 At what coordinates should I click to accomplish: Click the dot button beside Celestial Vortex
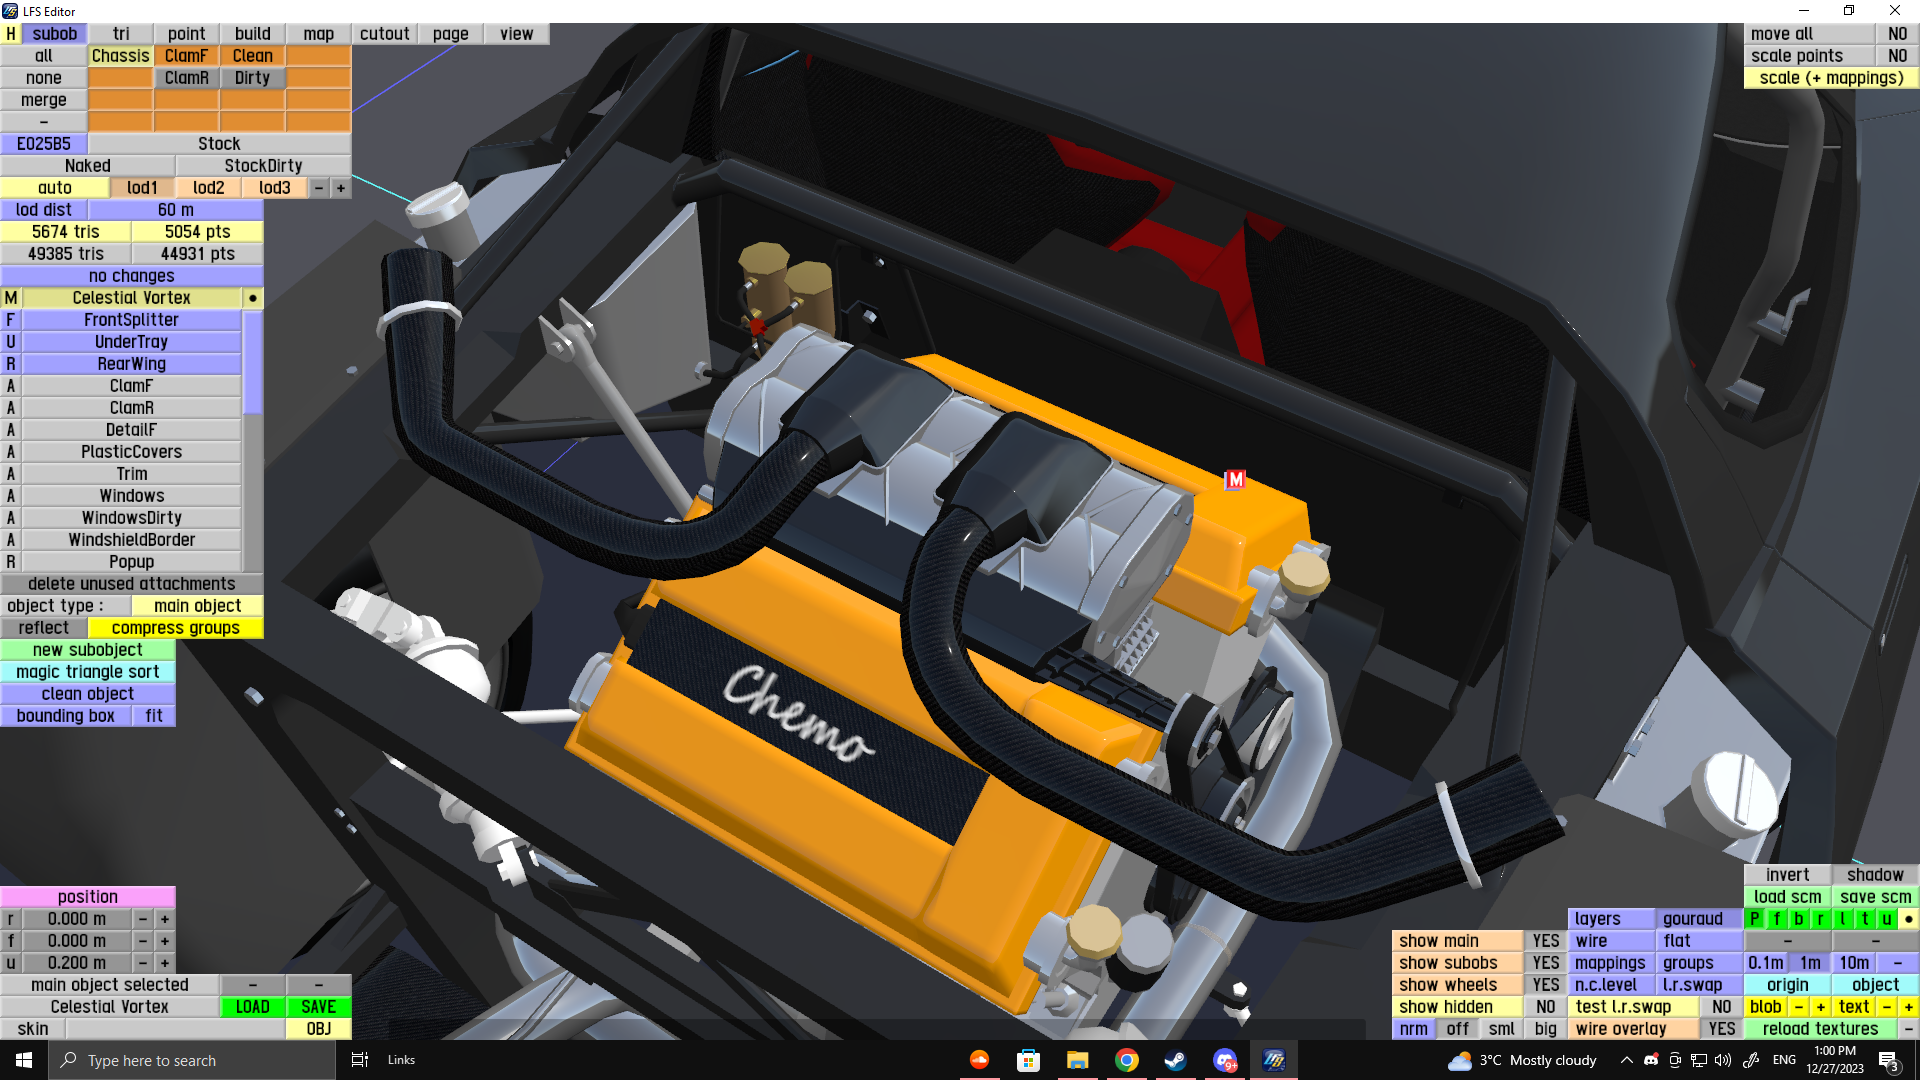[253, 298]
